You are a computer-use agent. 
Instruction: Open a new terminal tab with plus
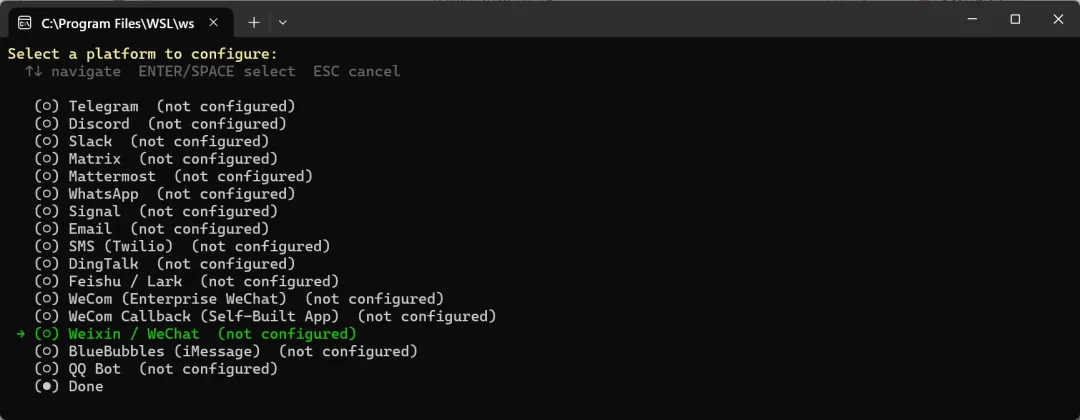click(x=254, y=22)
